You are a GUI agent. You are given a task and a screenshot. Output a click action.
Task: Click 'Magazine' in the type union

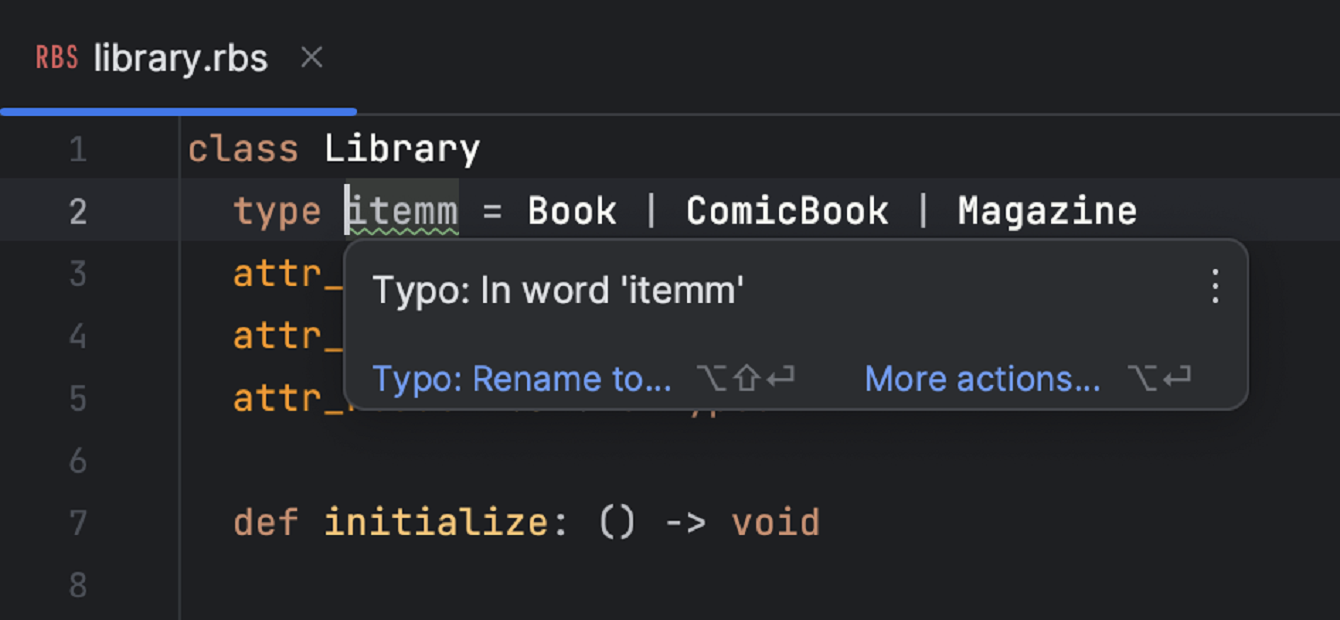tap(1047, 211)
